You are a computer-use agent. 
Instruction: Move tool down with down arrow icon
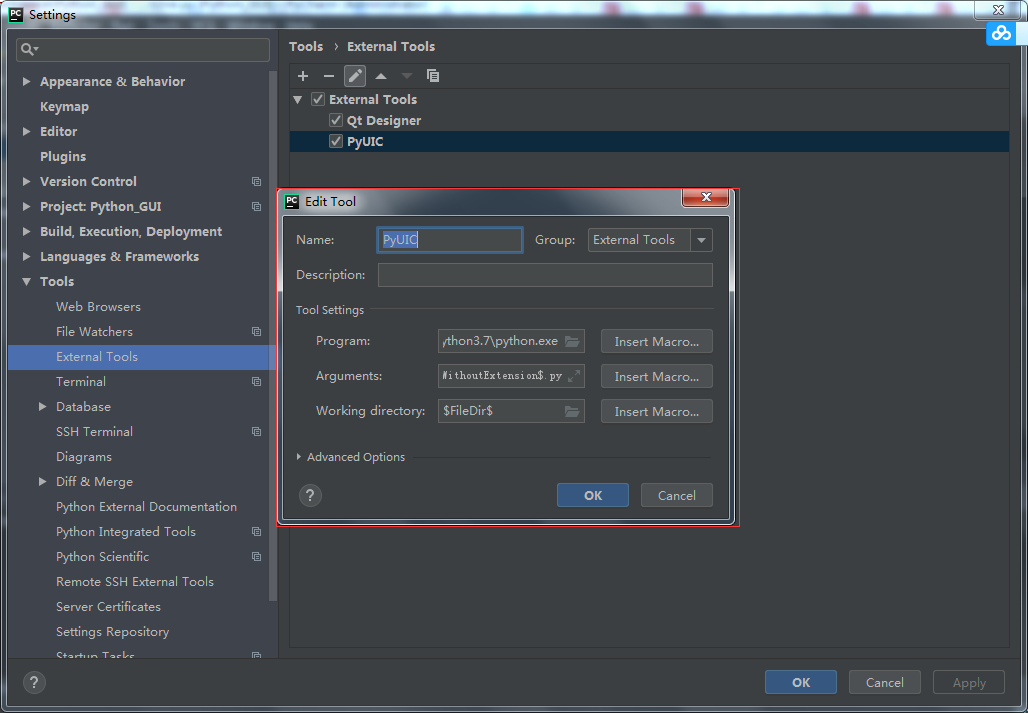[x=406, y=76]
